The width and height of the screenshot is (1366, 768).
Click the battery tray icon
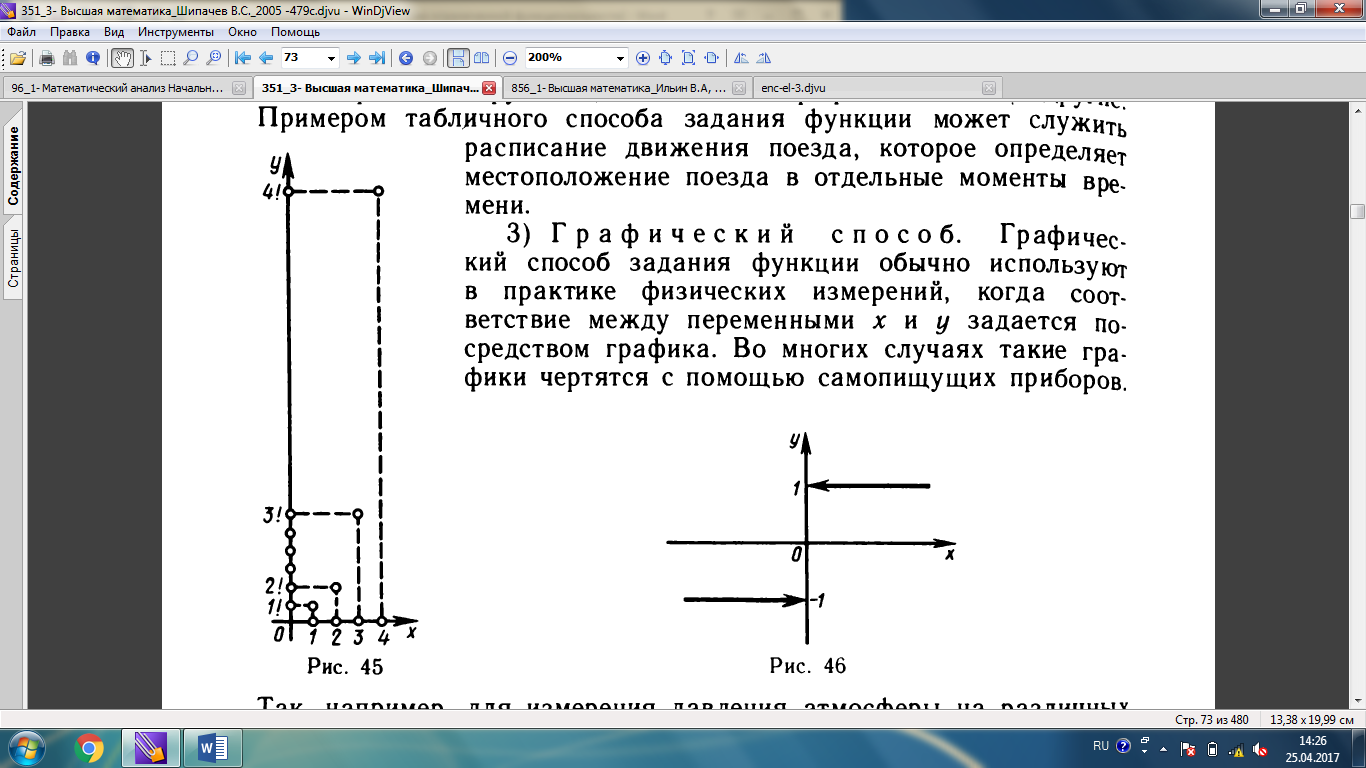(x=1212, y=748)
